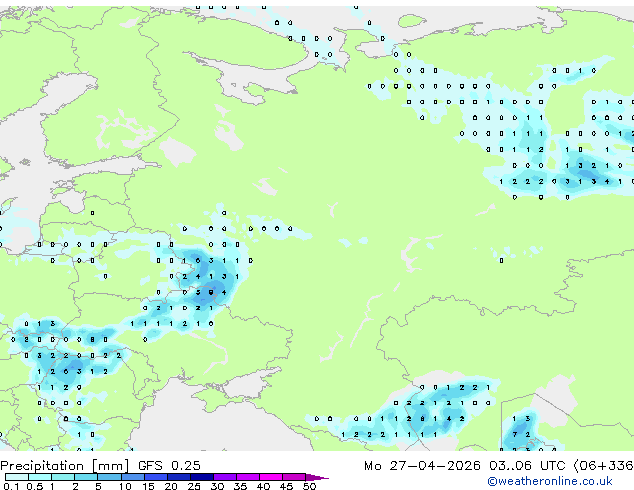Click the above-50 mm arrow tip of the legend
Viewport: 634px width, 490px height.
coord(317,477)
